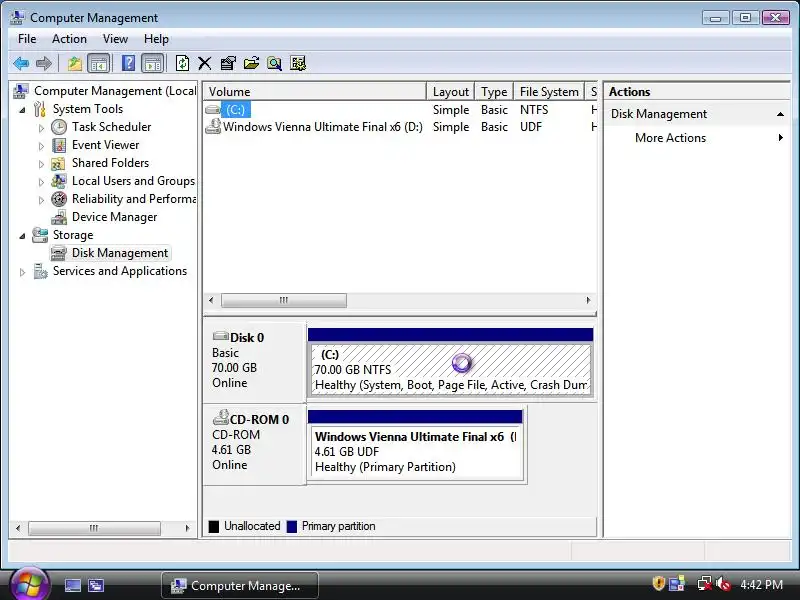Click the Shared Folders icon

[58, 163]
